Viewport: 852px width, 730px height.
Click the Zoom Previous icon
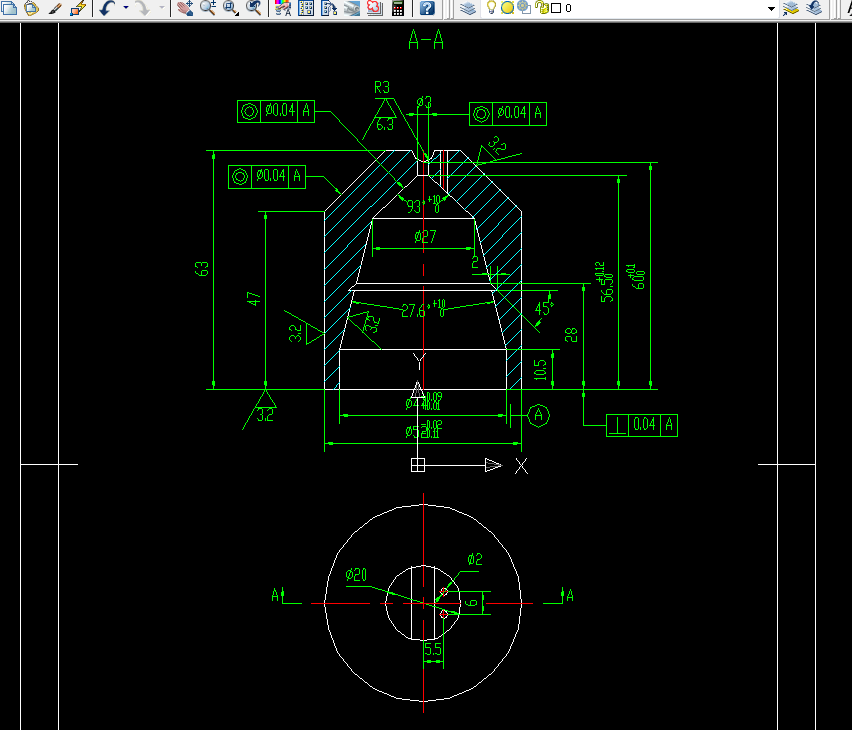tap(254, 8)
